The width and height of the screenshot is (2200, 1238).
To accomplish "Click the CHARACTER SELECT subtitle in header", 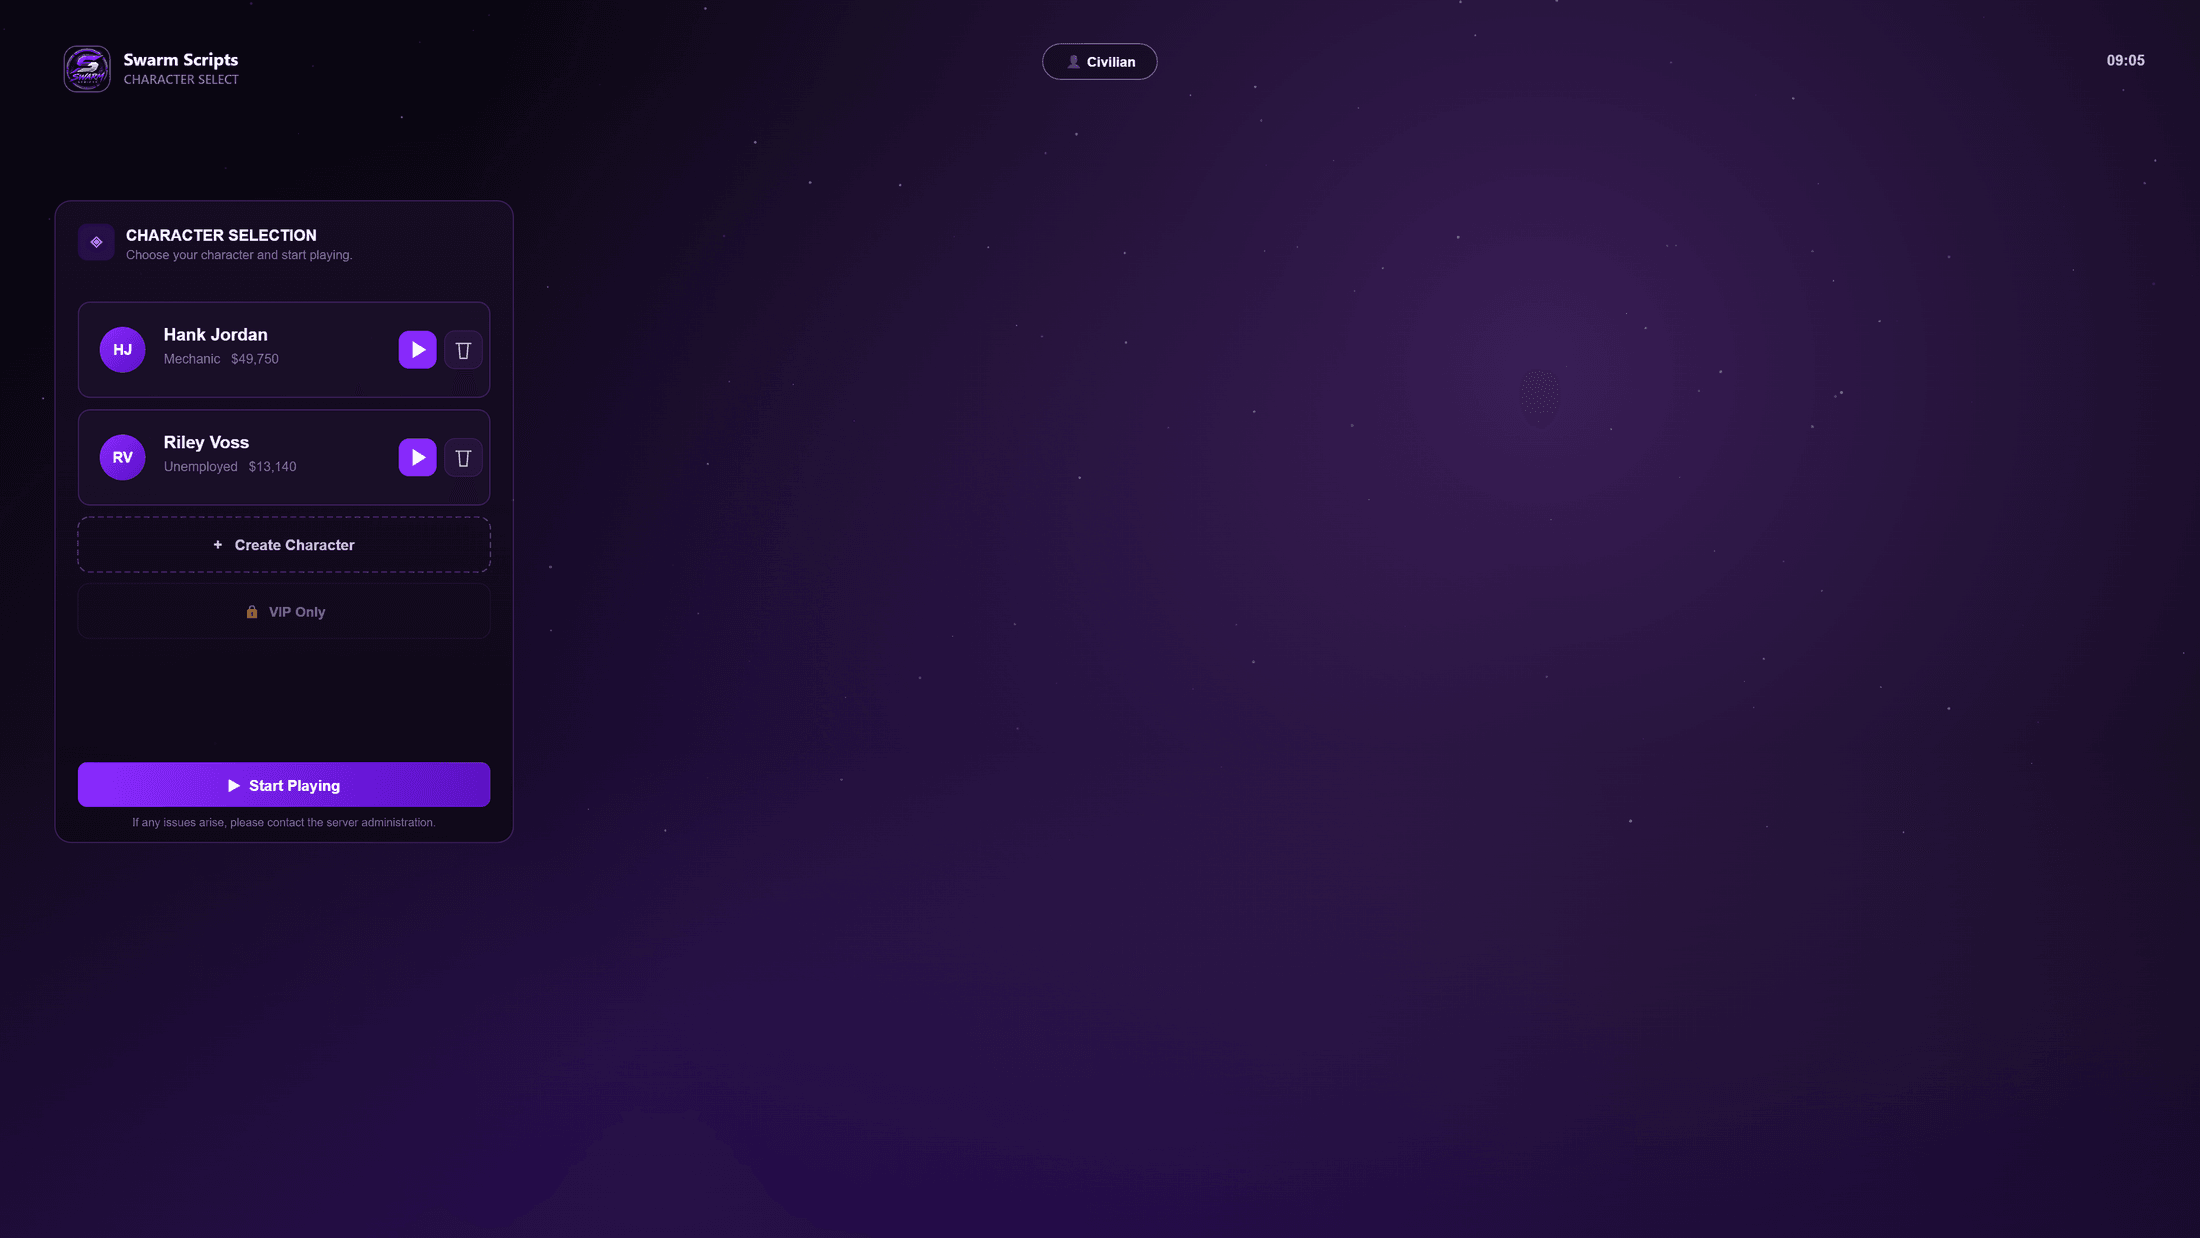I will (181, 80).
